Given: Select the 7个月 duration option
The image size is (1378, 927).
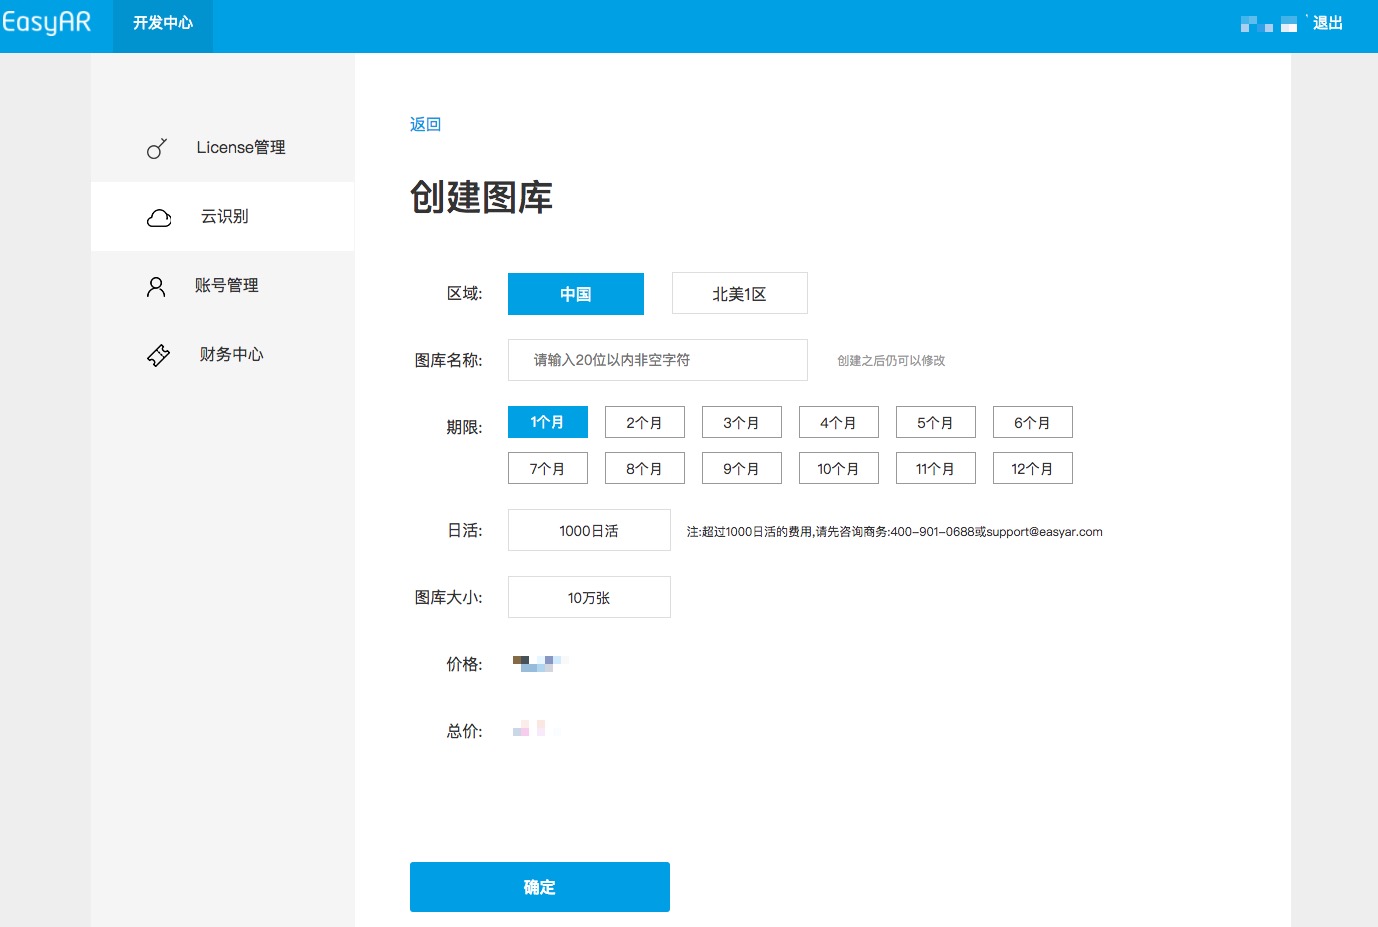Looking at the screenshot, I should 547,467.
